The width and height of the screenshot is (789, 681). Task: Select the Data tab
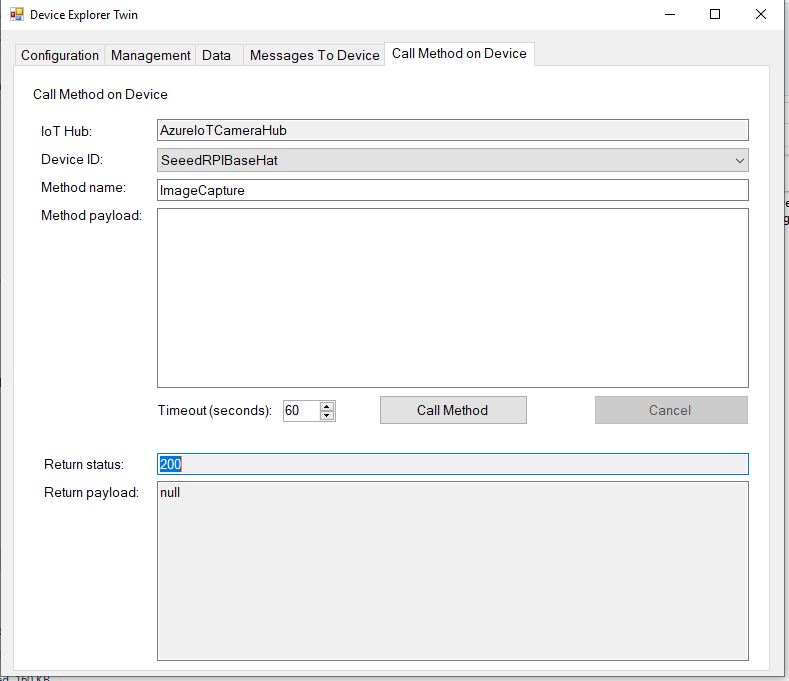point(216,56)
